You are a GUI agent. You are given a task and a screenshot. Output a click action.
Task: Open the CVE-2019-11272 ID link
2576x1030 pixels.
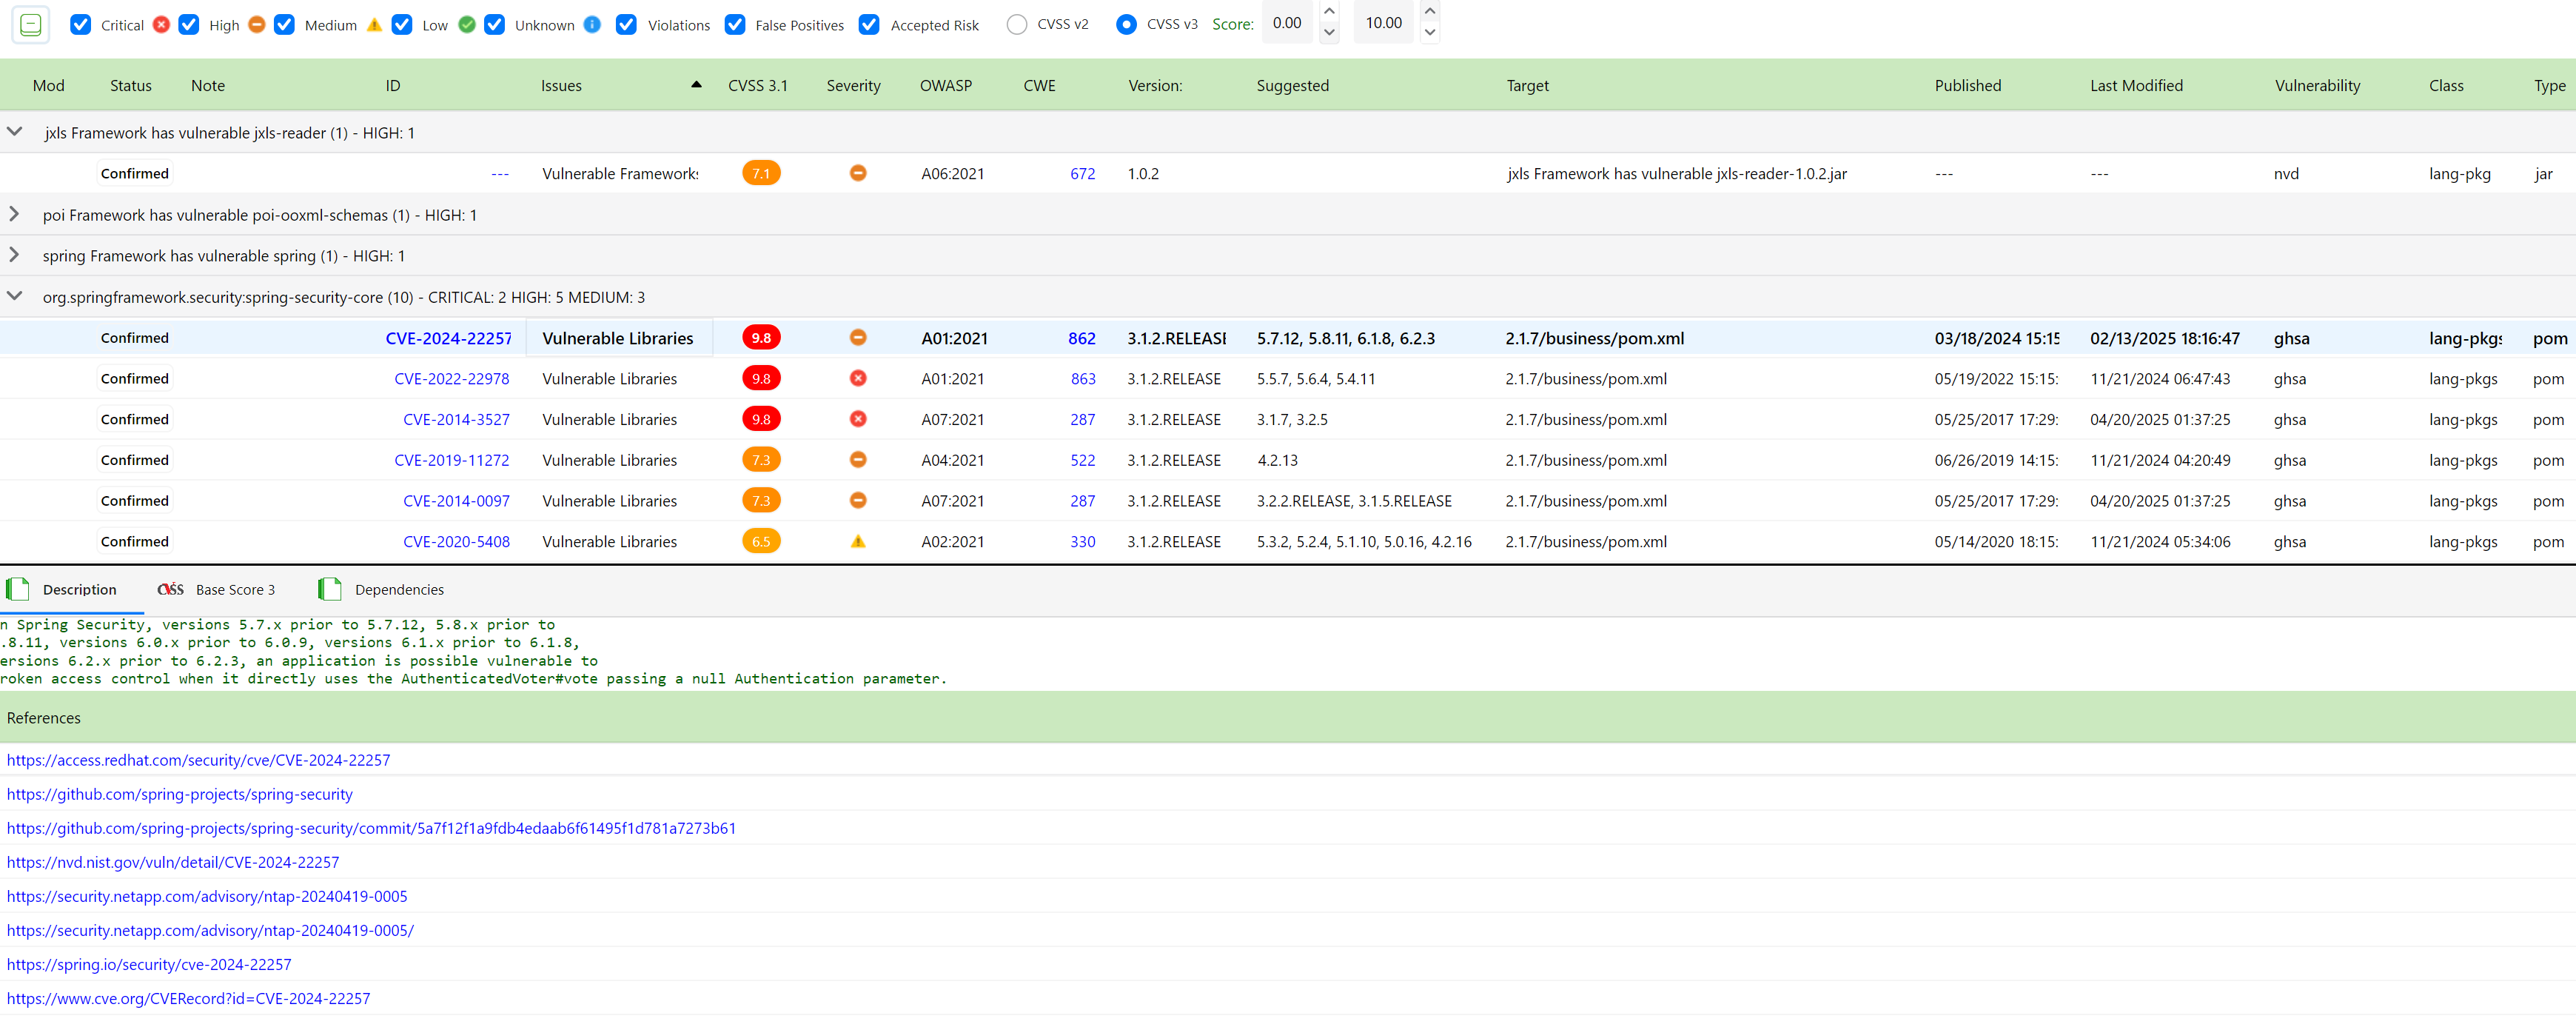451,460
